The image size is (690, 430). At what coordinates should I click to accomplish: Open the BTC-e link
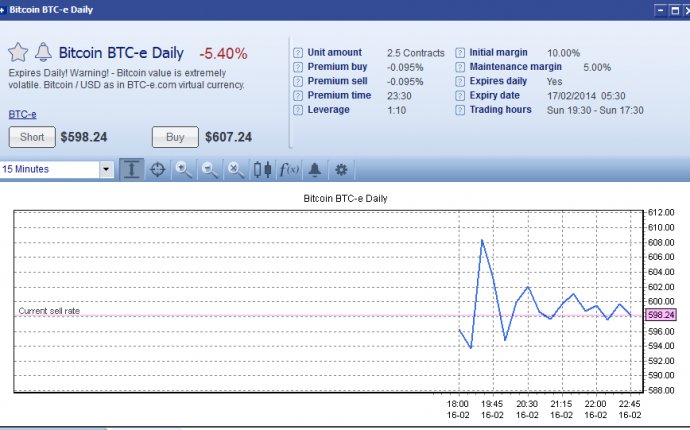coord(22,114)
